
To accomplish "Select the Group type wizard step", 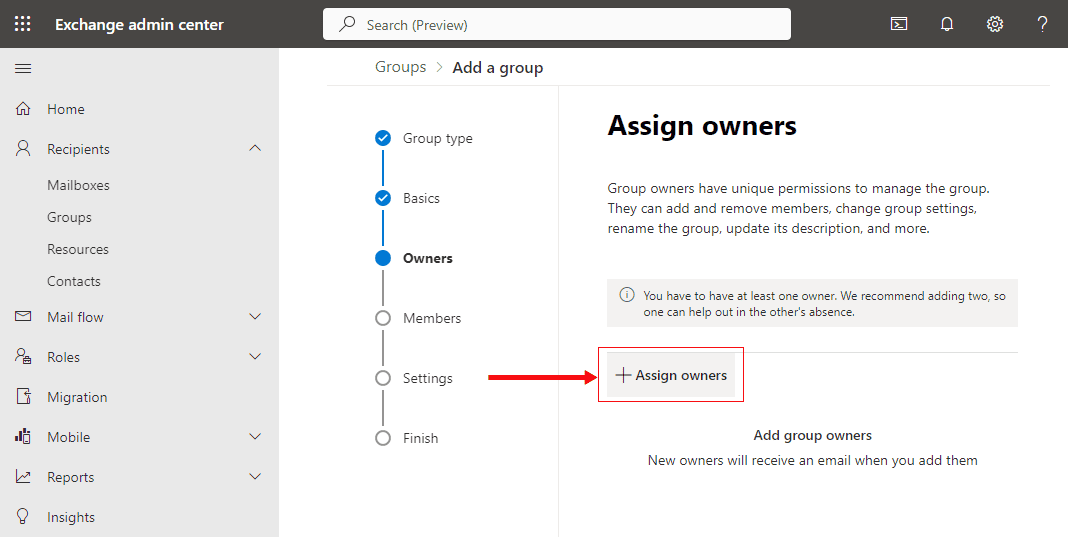I will coord(437,138).
